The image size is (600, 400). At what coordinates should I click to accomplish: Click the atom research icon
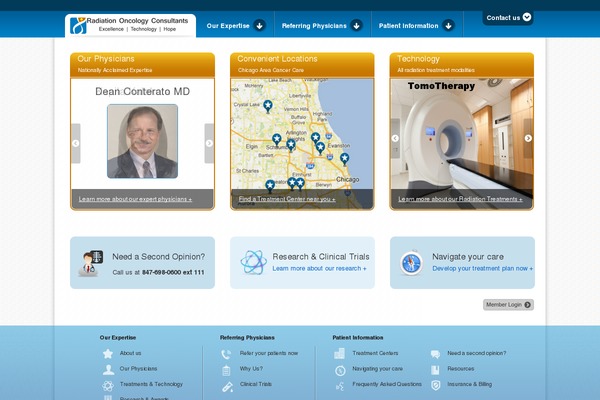253,263
